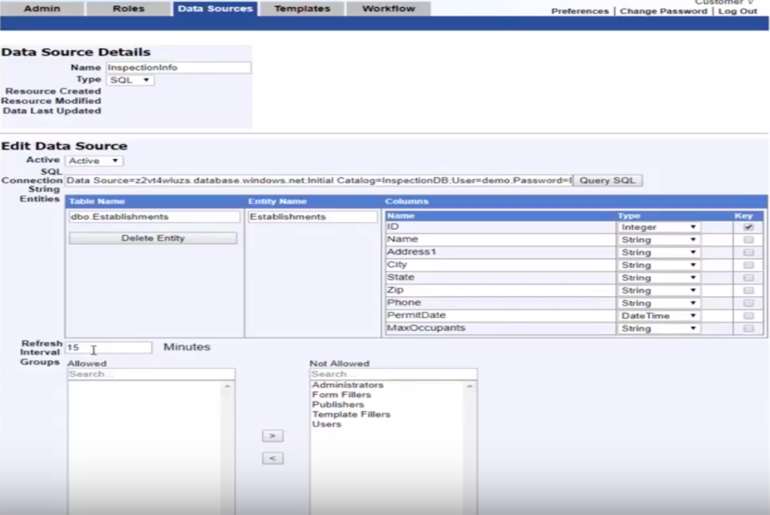Click the Refresh Interval minutes field
Screen dimensions: 770x515
tap(109, 348)
